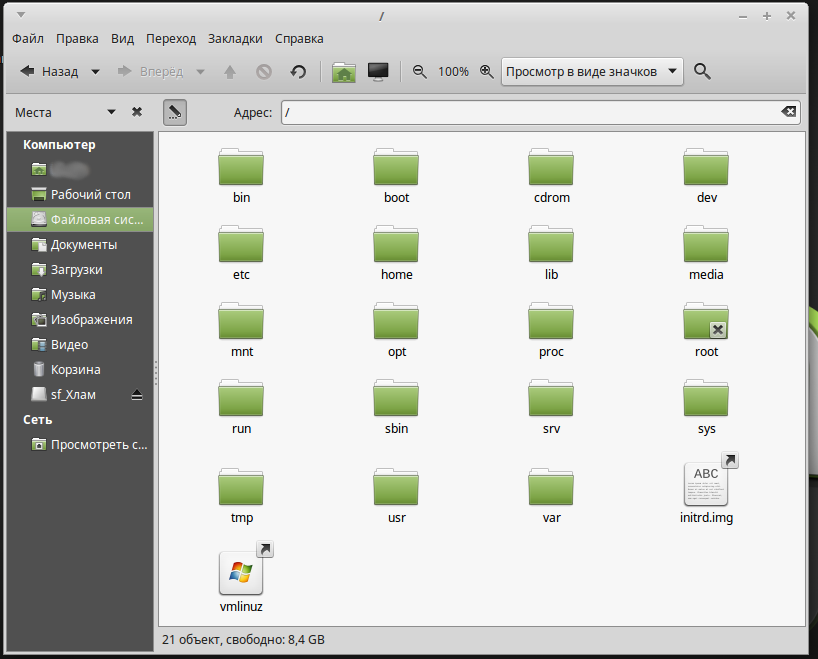The height and width of the screenshot is (659, 818).
Task: Open Видео from the sidebar
Action: tap(80, 345)
